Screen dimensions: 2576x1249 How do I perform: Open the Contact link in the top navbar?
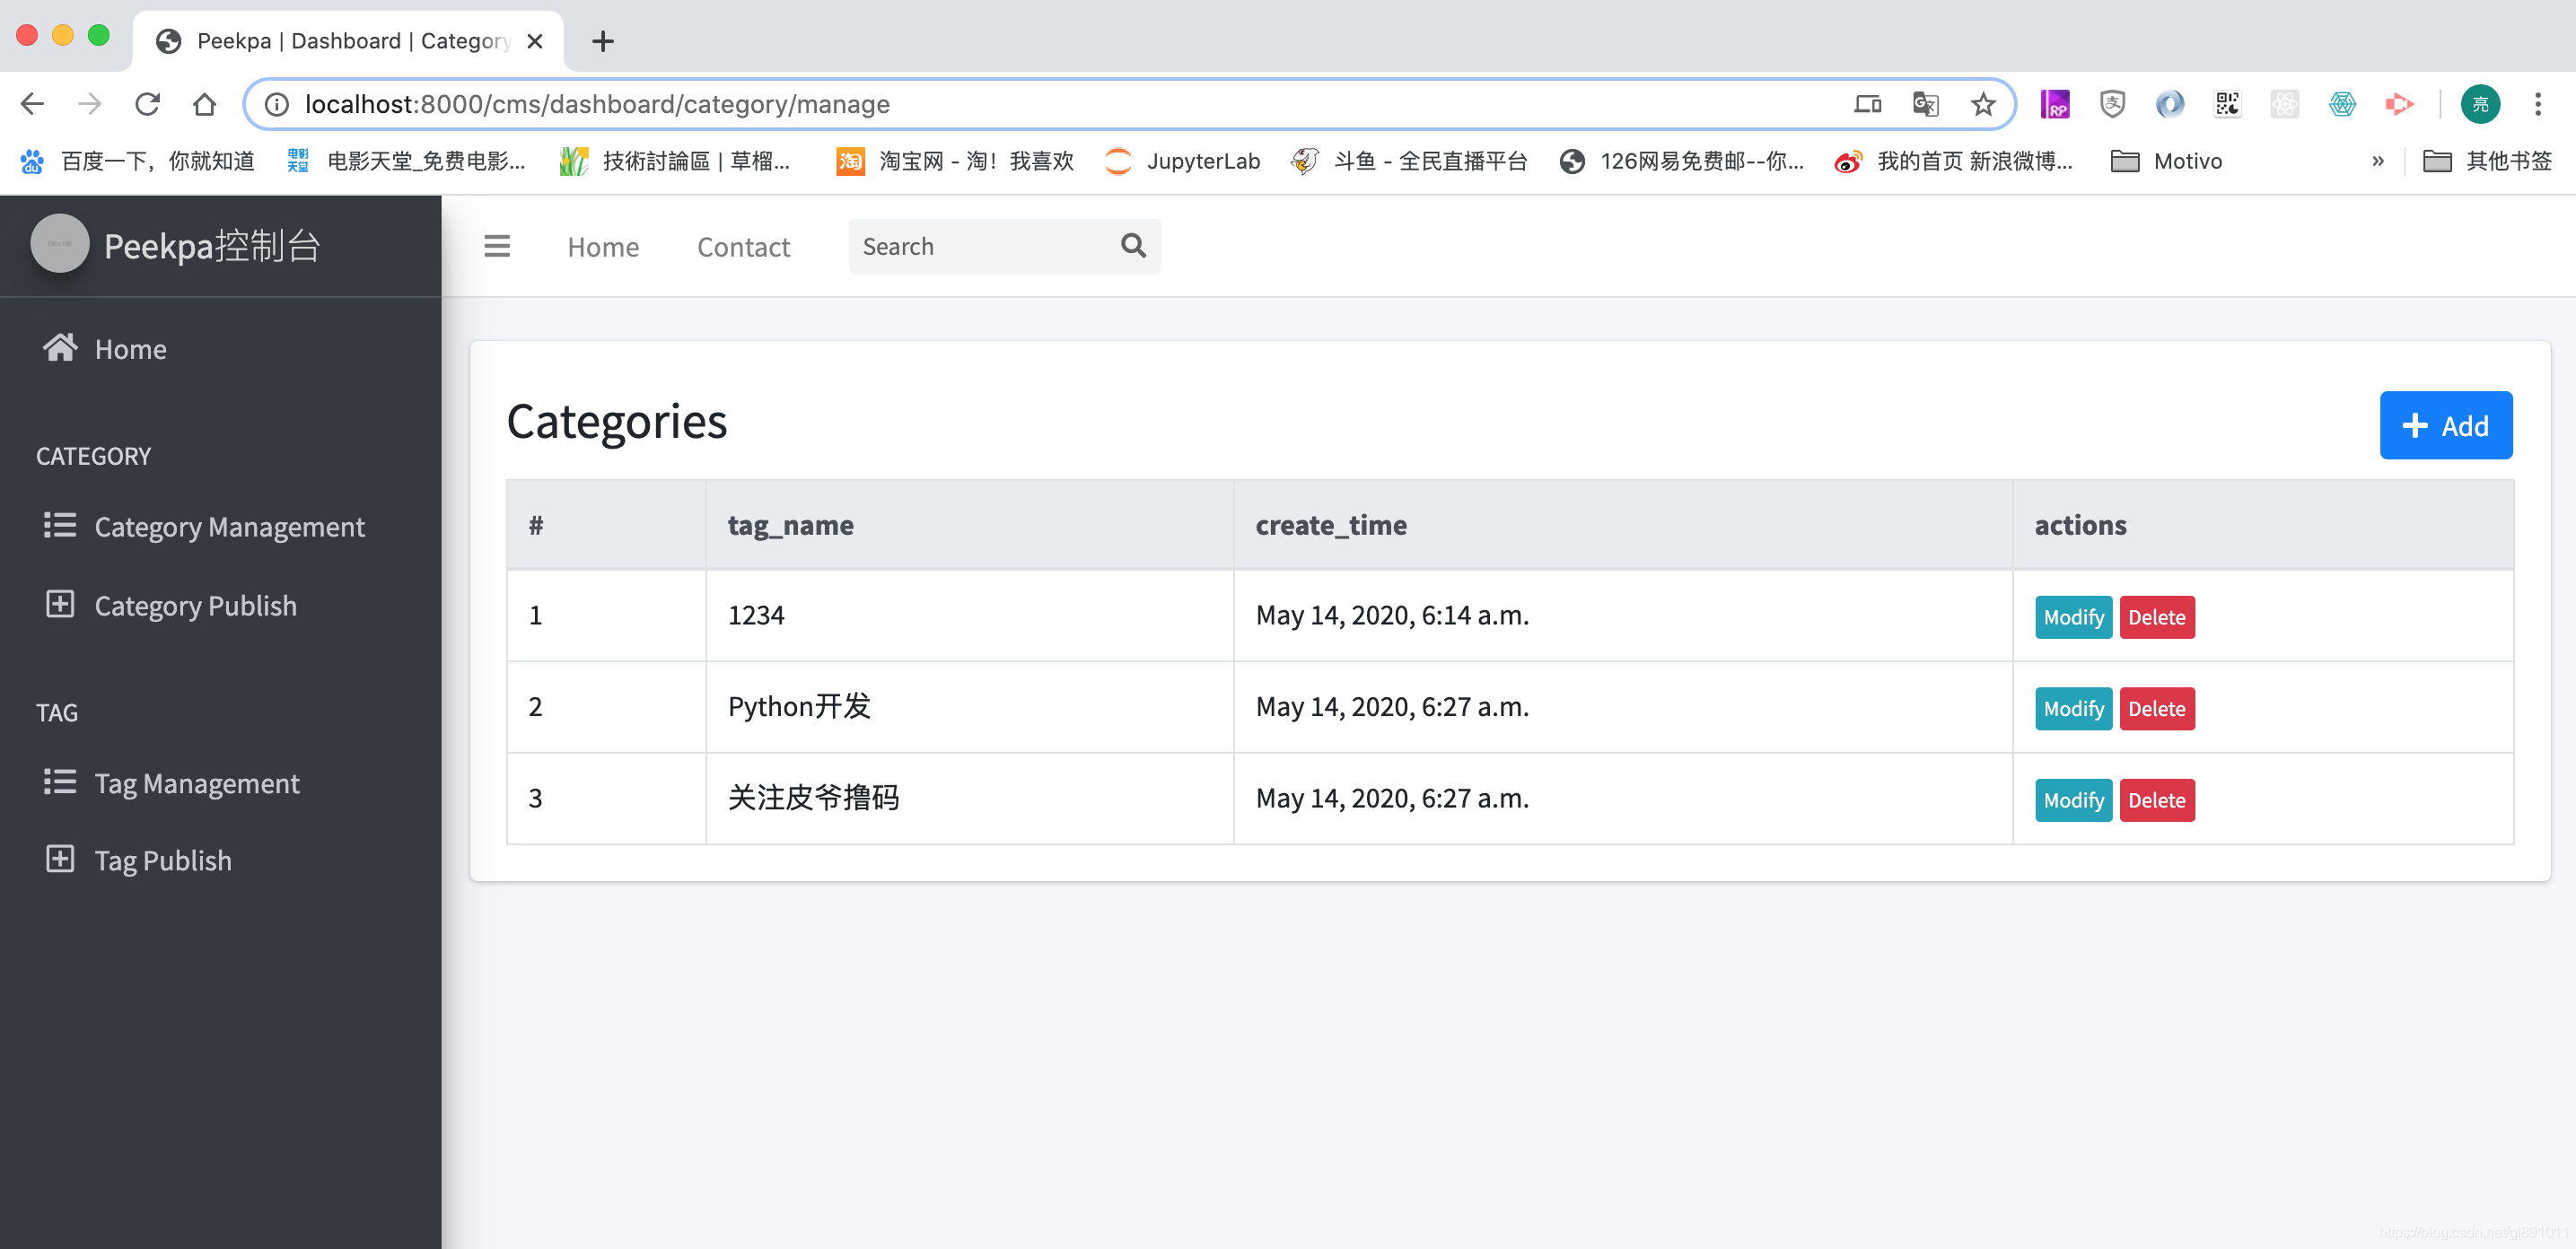click(743, 247)
